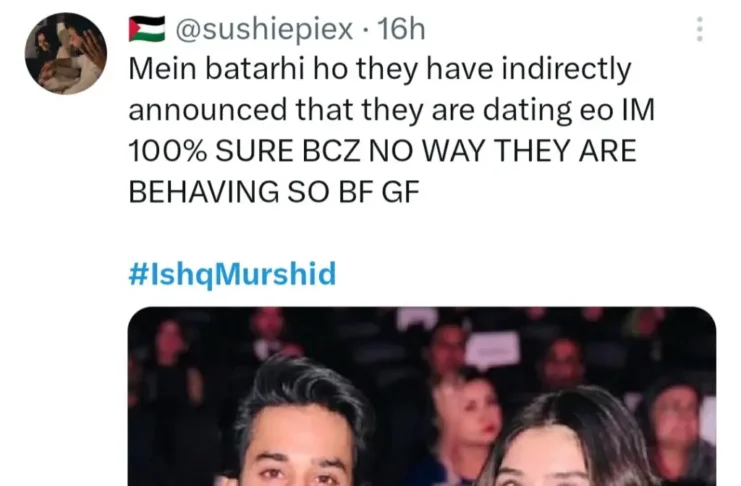Click the tweet text starting 'Mein batarhi ho'
This screenshot has height=486, width=741.
tap(392, 130)
